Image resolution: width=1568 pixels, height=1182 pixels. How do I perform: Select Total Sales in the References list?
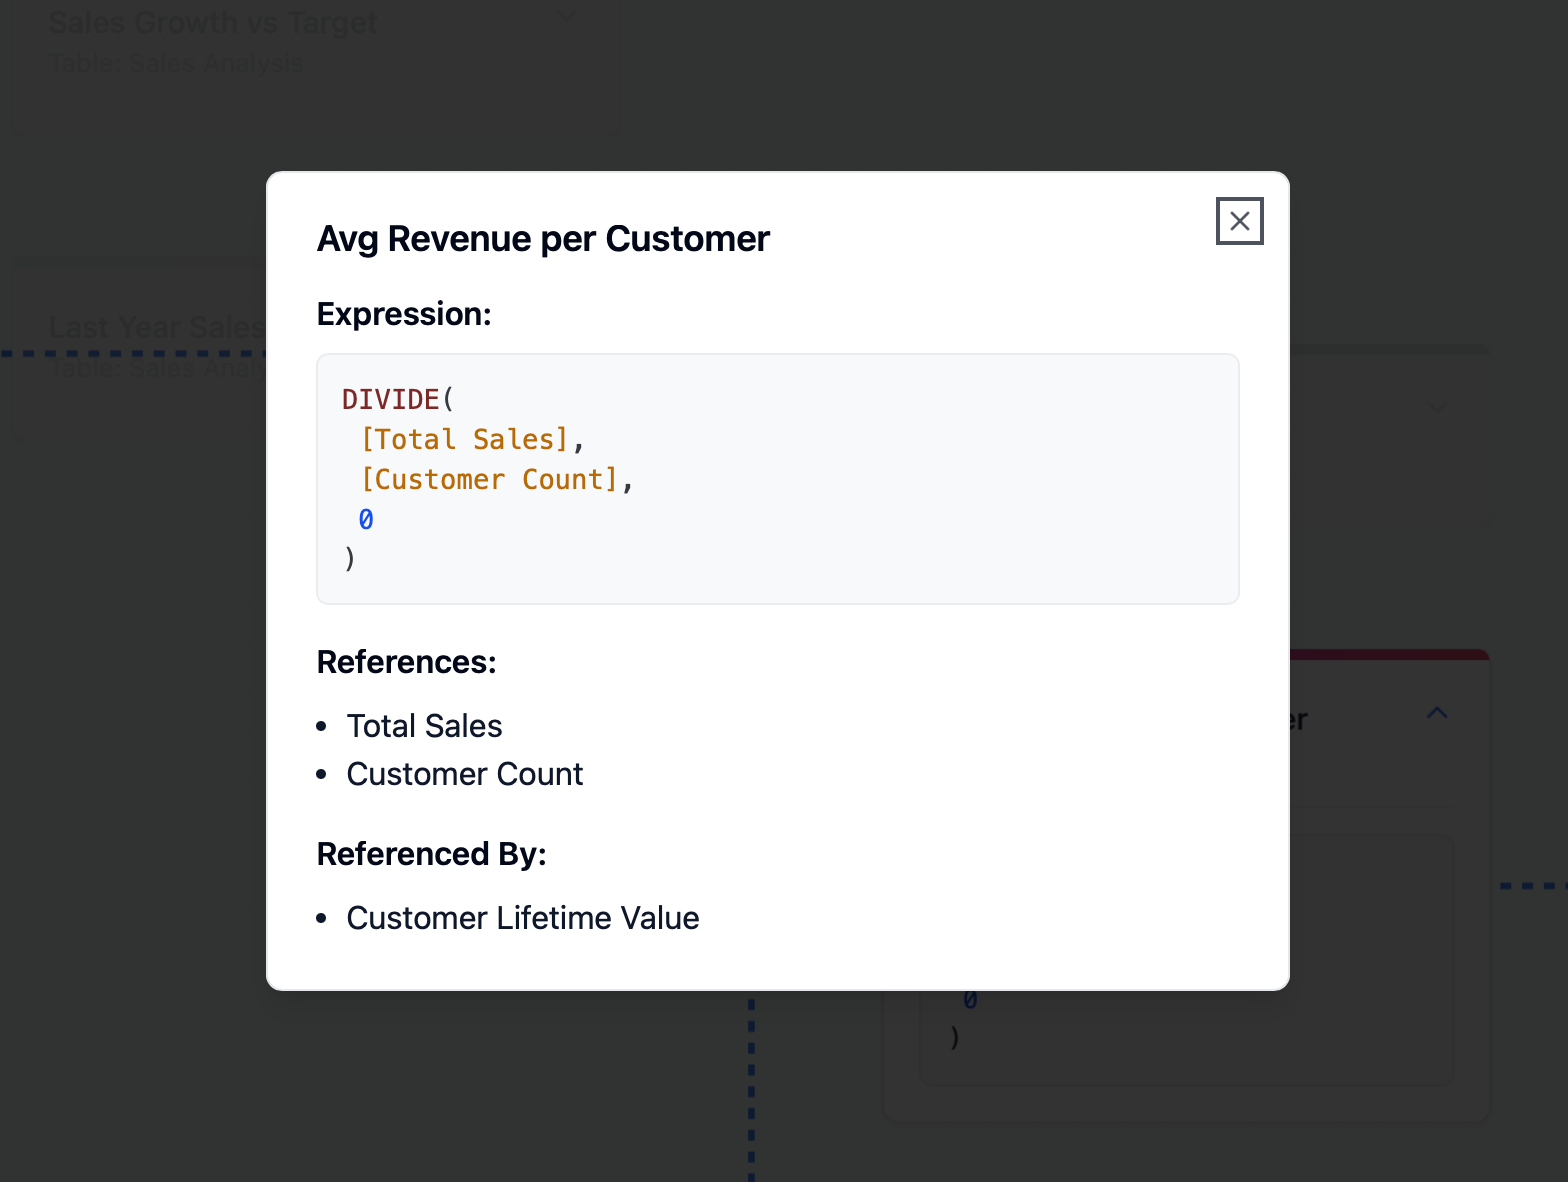424,726
